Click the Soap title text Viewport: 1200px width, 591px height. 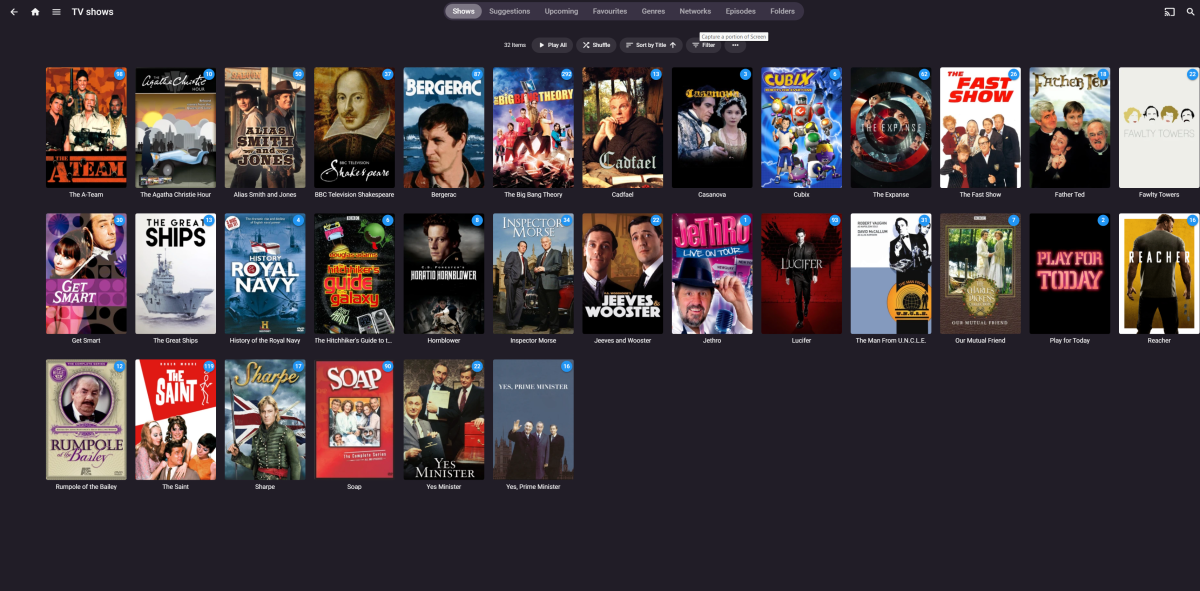354,487
